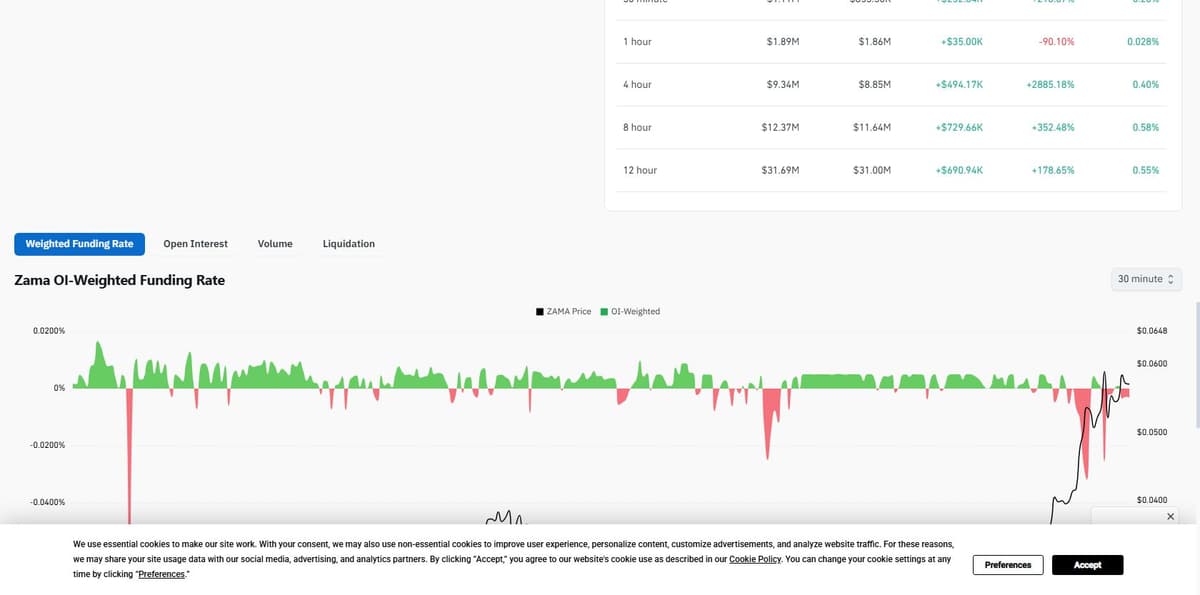Viewport: 1200px width, 595px height.
Task: Click the $0.0400 price axis label
Action: pyautogui.click(x=1152, y=500)
